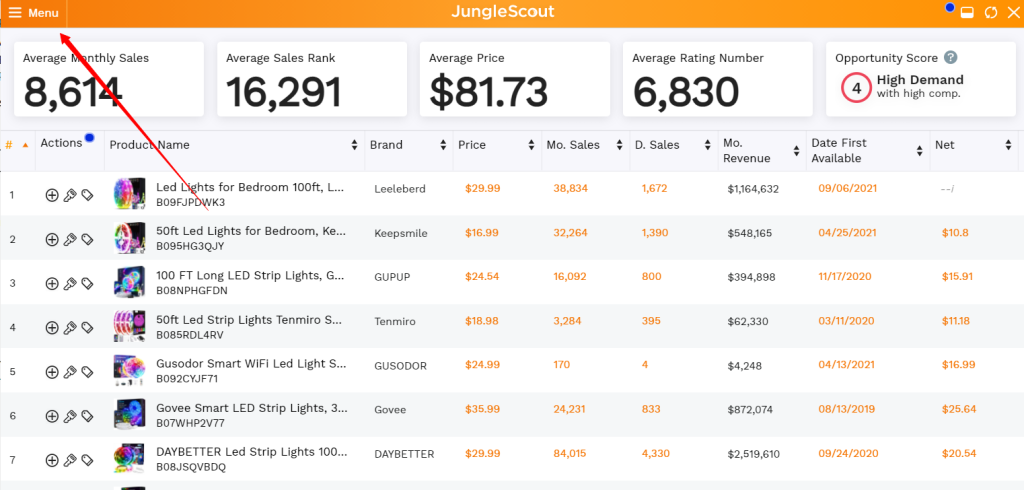Sort table by Price column arrows

(x=532, y=145)
